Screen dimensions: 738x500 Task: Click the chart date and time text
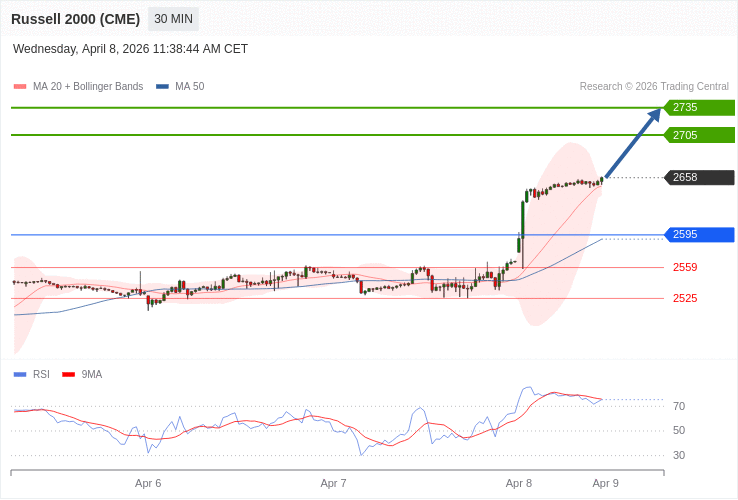pos(130,49)
